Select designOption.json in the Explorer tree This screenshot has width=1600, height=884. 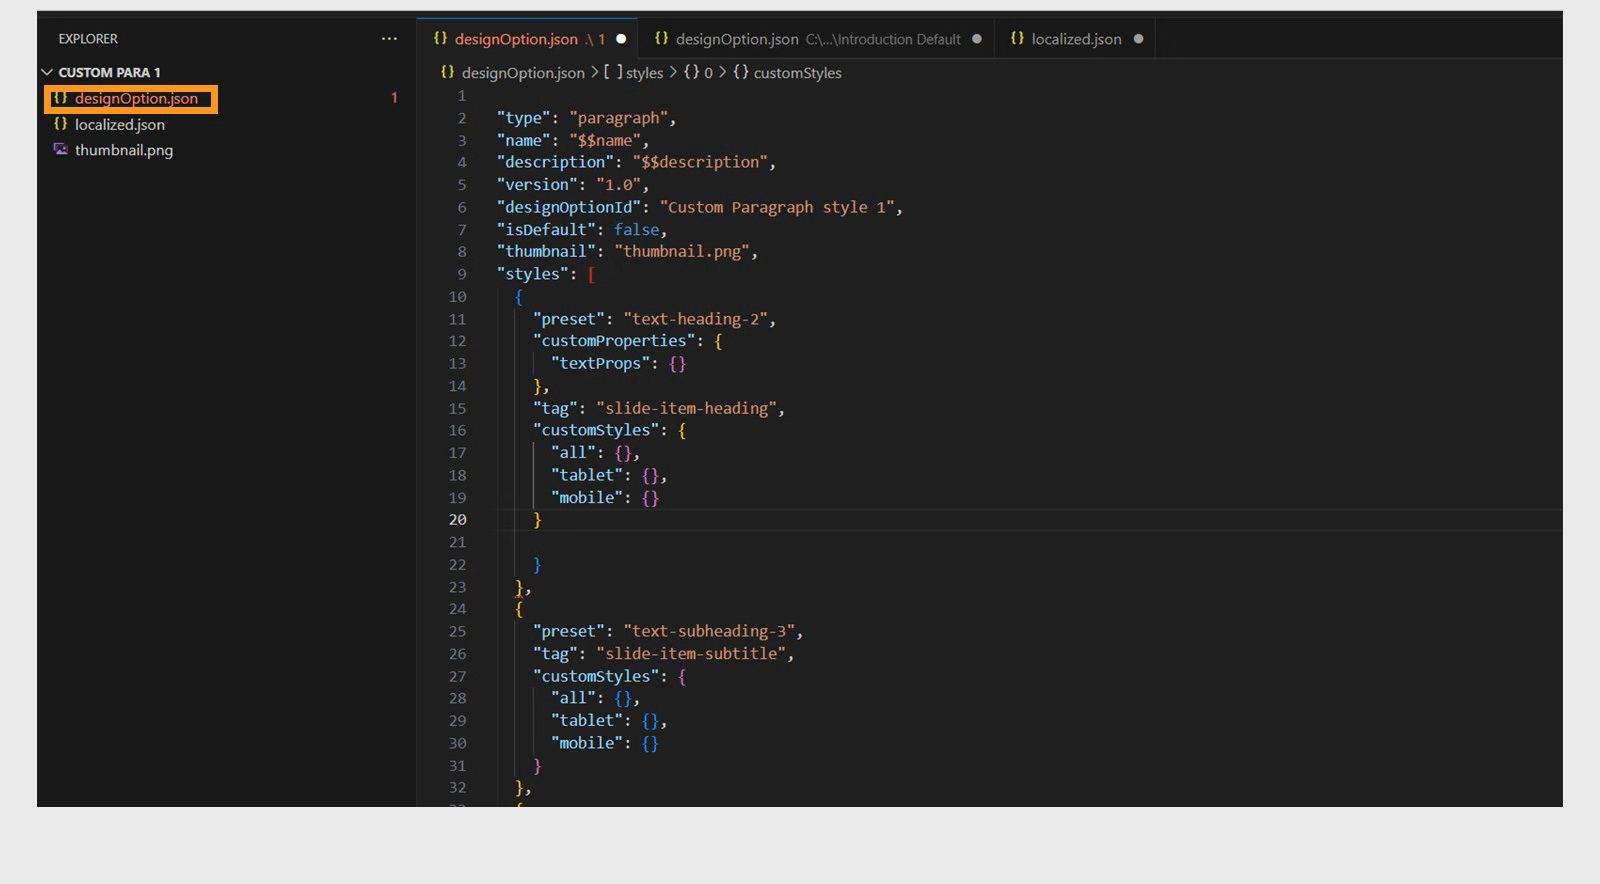[x=136, y=99]
